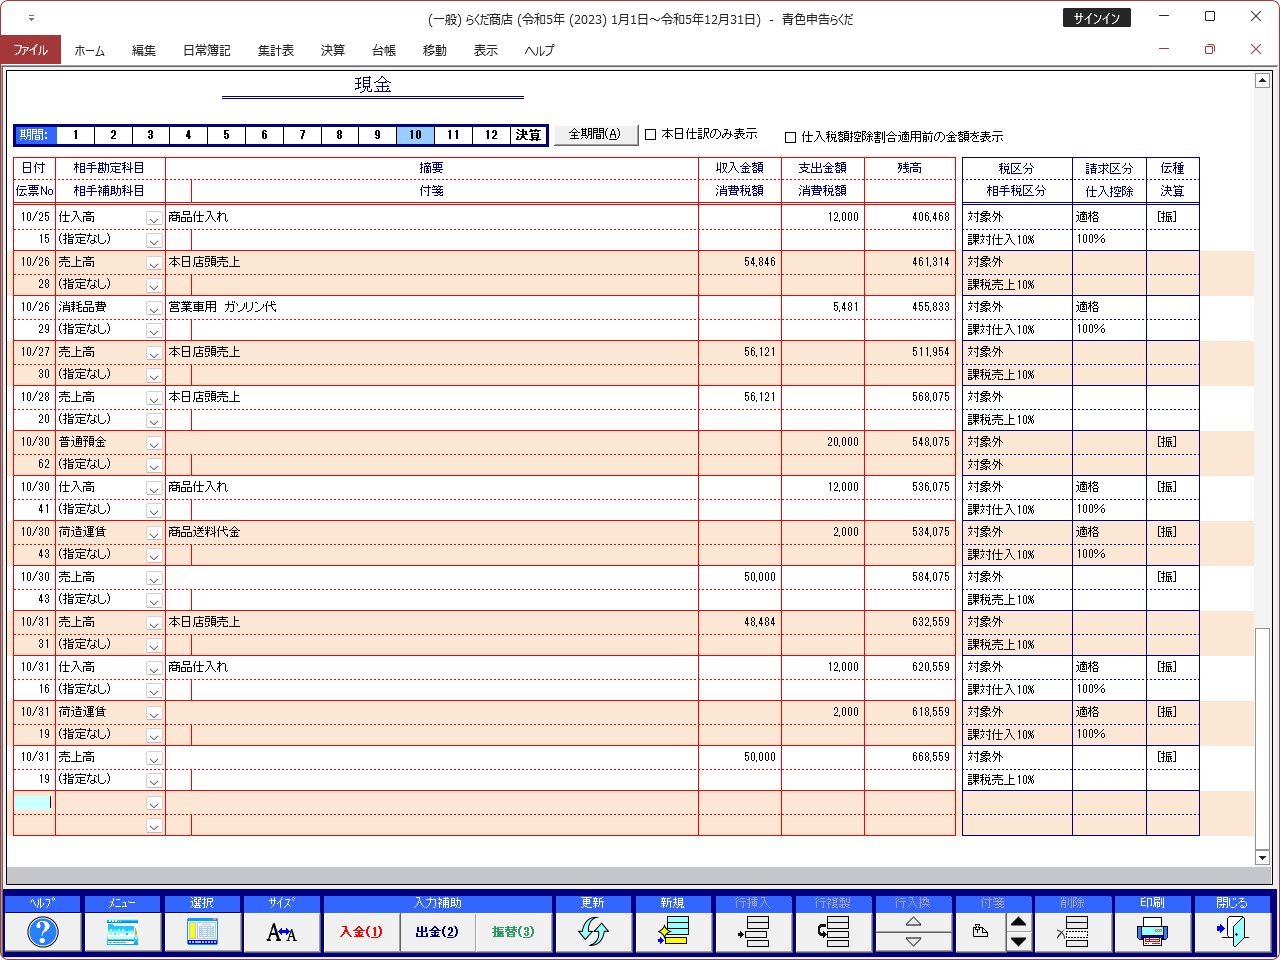Image resolution: width=1280 pixels, height=960 pixels.
Task: Open the 編集 menu
Action: pyautogui.click(x=144, y=50)
